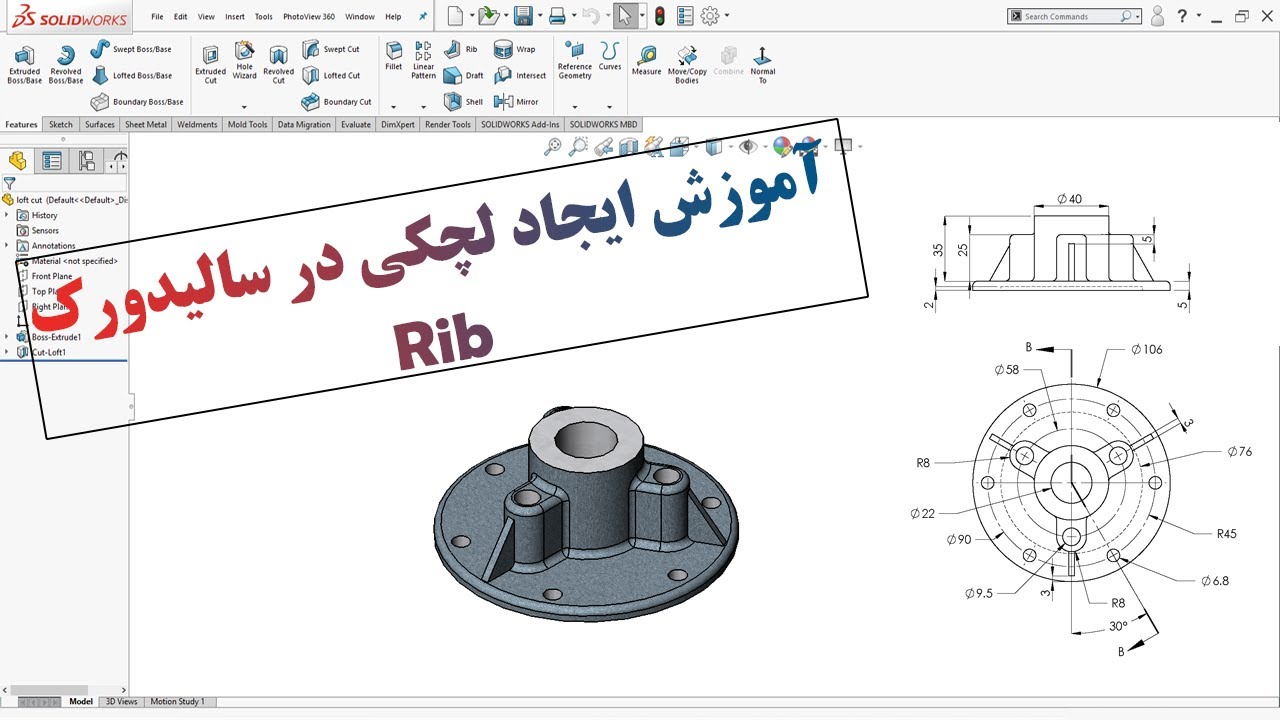Select the Extruded Boss/Base tool
Screen dimensions: 1280x720
(x=24, y=64)
